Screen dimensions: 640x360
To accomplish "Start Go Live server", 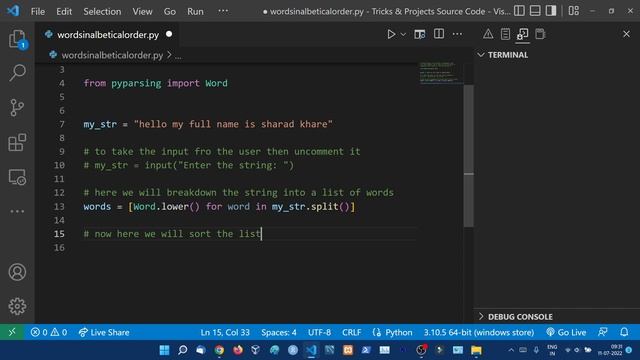I will [566, 332].
